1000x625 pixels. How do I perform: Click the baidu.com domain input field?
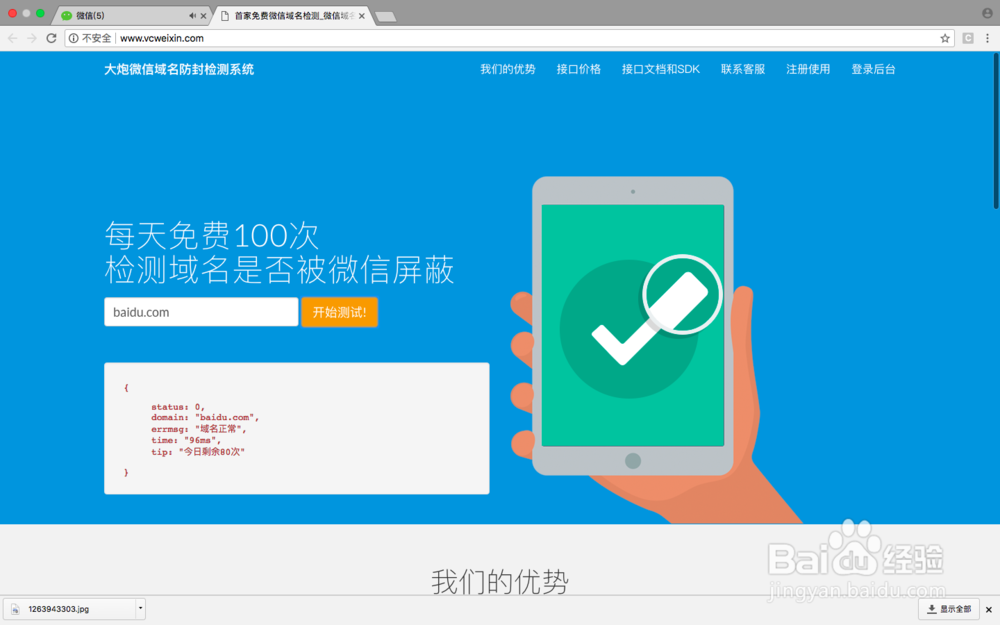pyautogui.click(x=201, y=312)
